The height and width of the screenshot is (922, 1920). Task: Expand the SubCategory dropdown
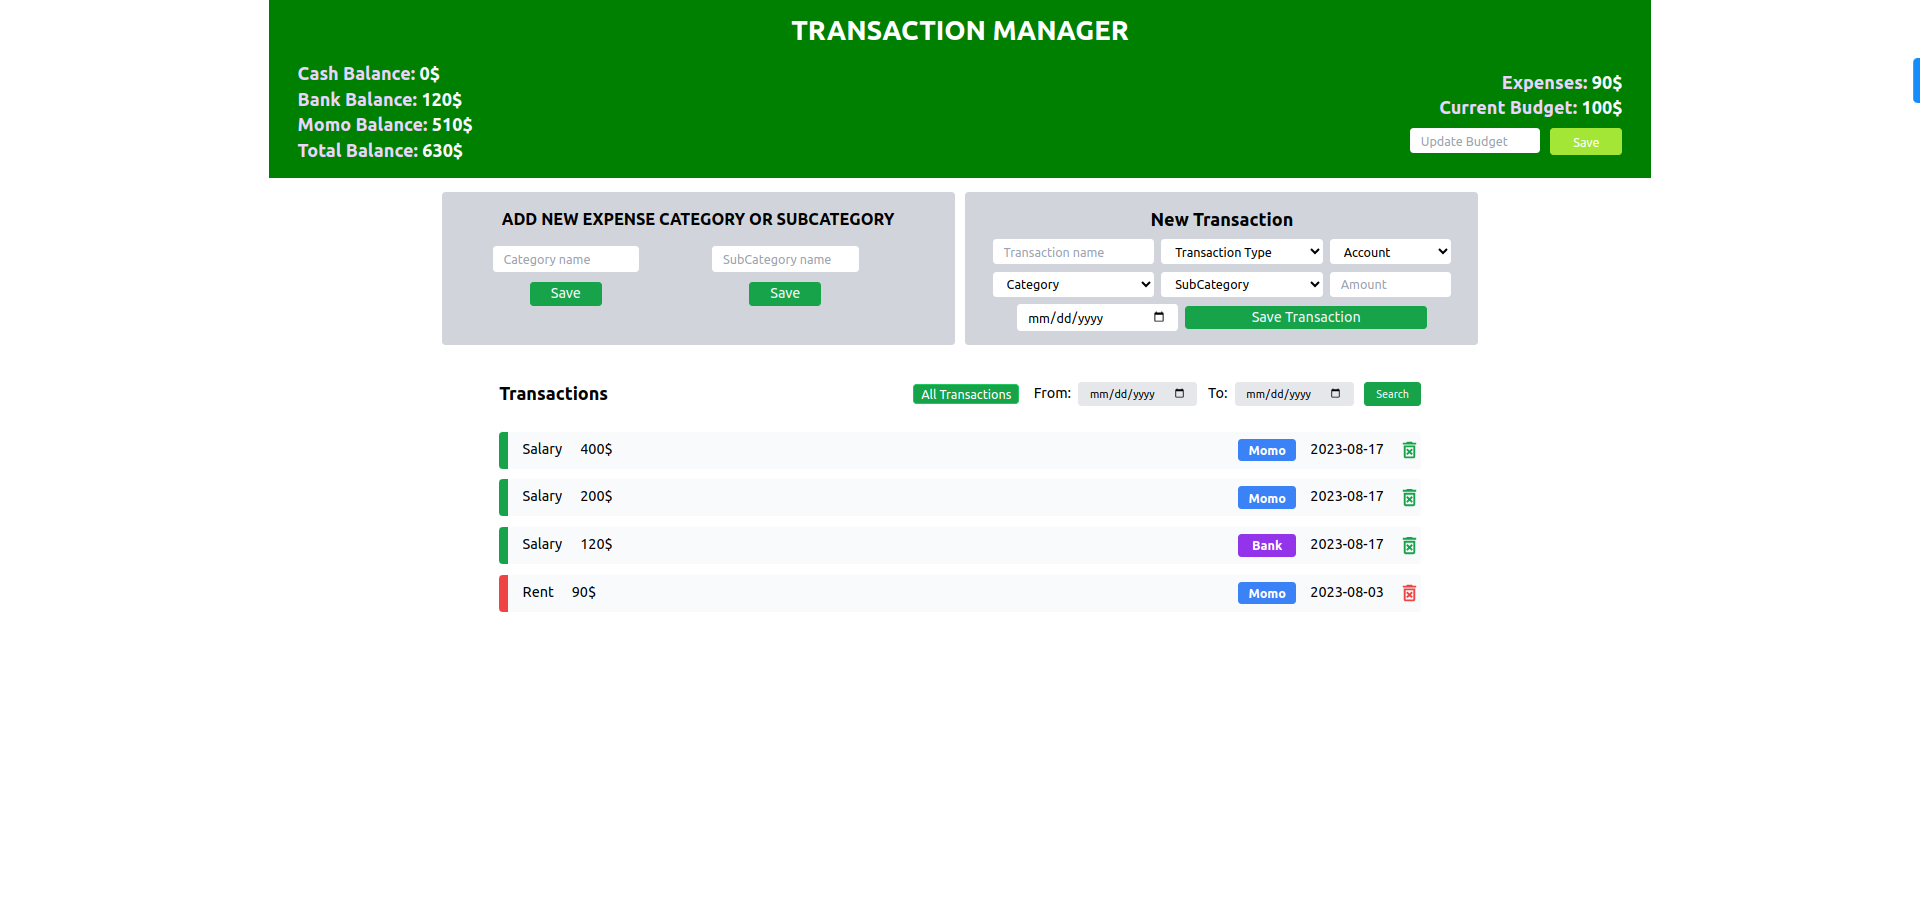pyautogui.click(x=1242, y=284)
